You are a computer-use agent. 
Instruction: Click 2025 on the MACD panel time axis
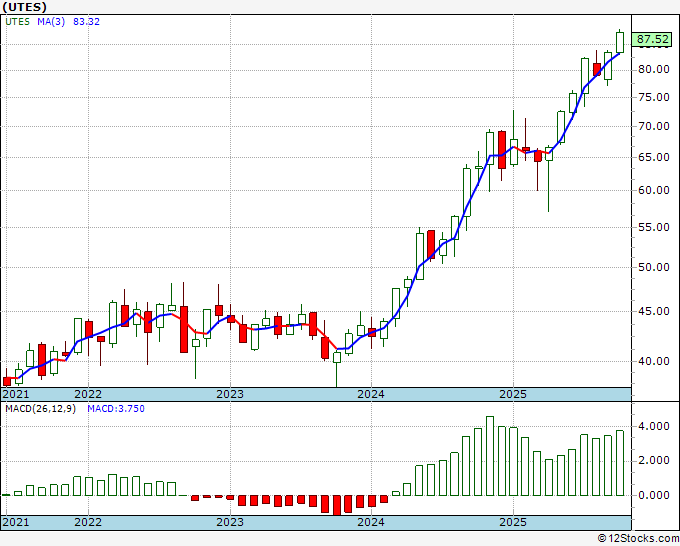click(513, 522)
